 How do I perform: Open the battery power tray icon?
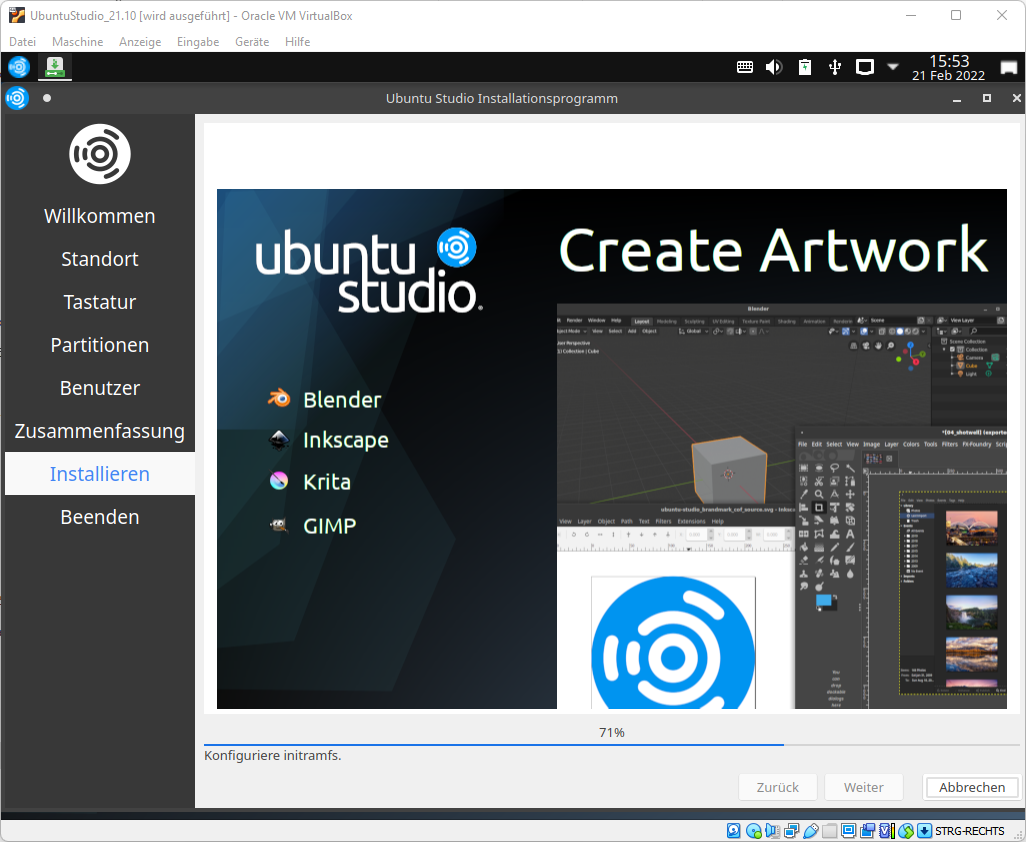(805, 67)
